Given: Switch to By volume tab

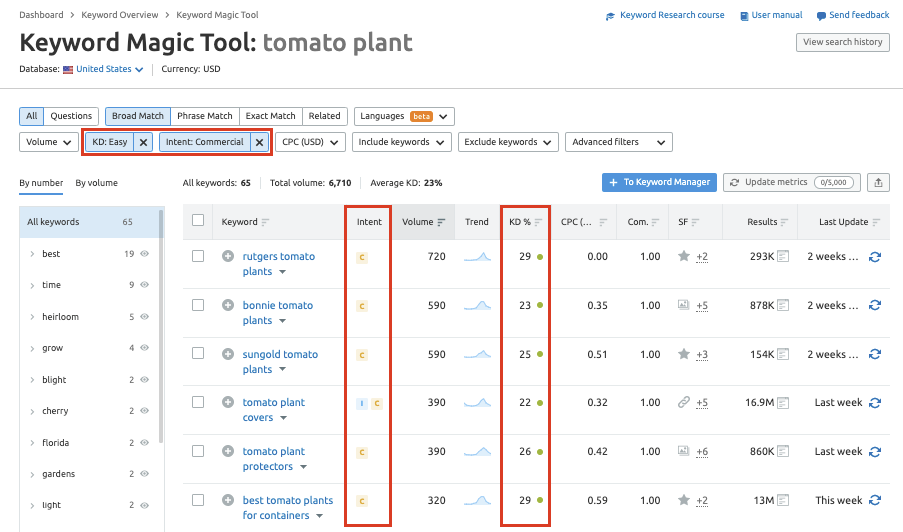Looking at the screenshot, I should pos(96,183).
